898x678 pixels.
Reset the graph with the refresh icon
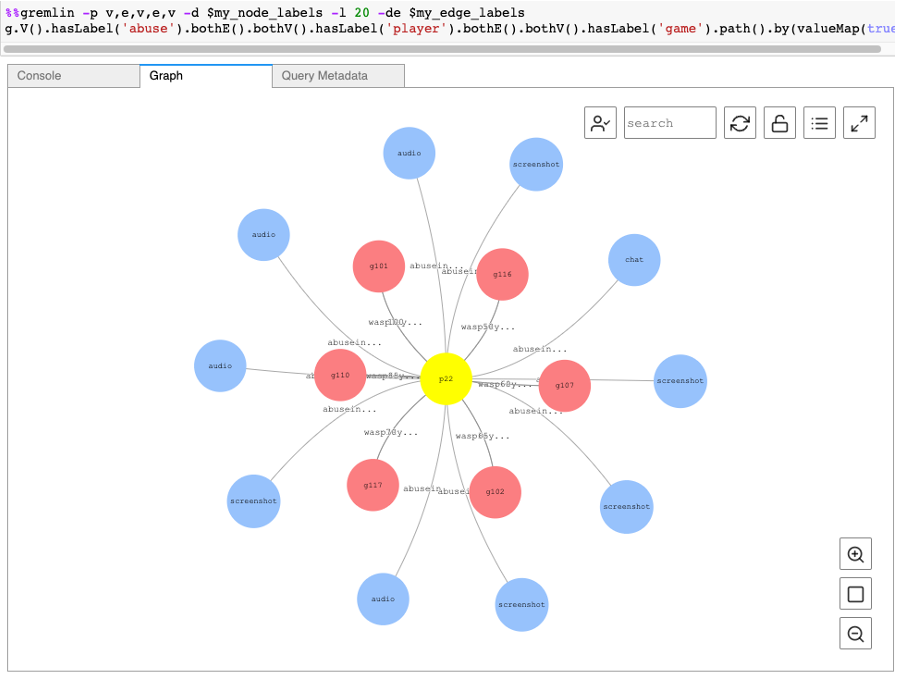[739, 123]
